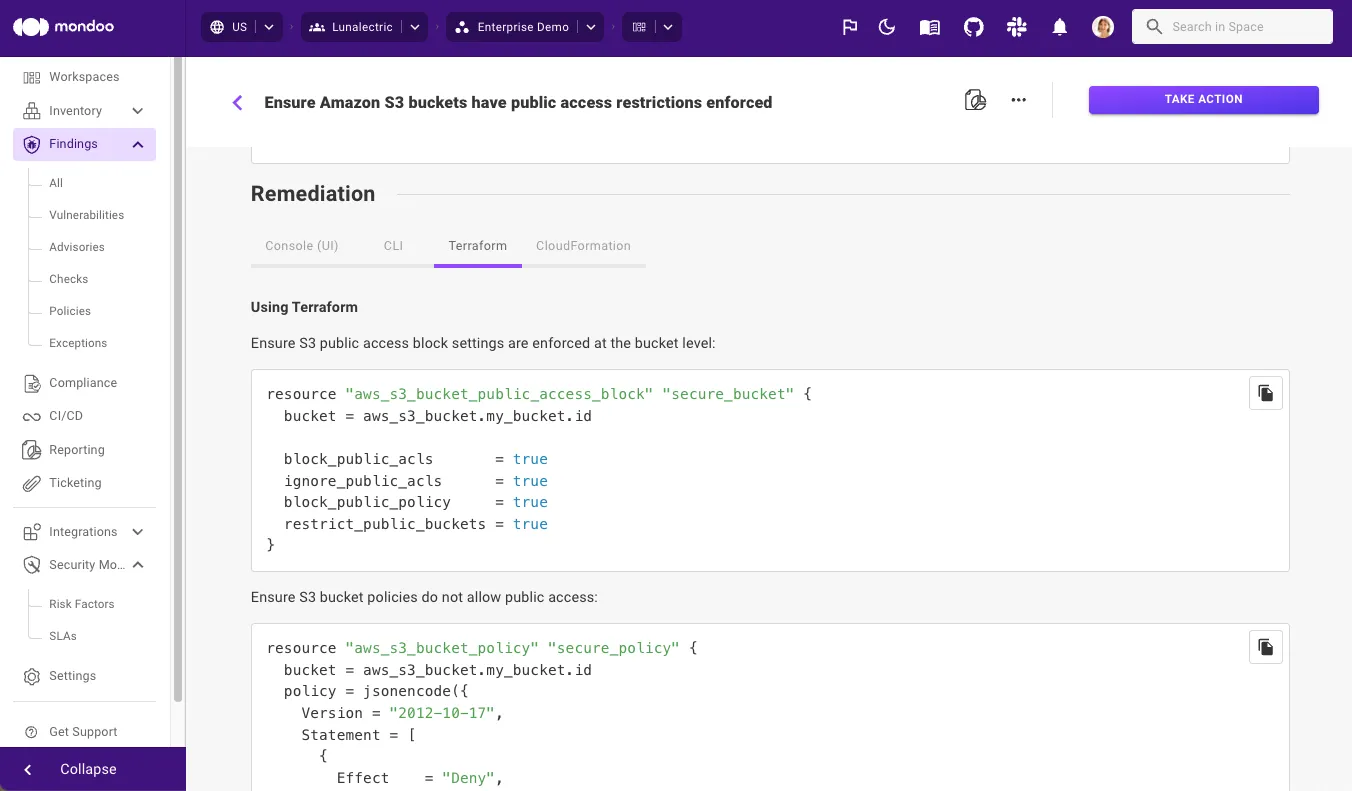Open notifications bell
This screenshot has height=791, width=1352.
coord(1060,27)
